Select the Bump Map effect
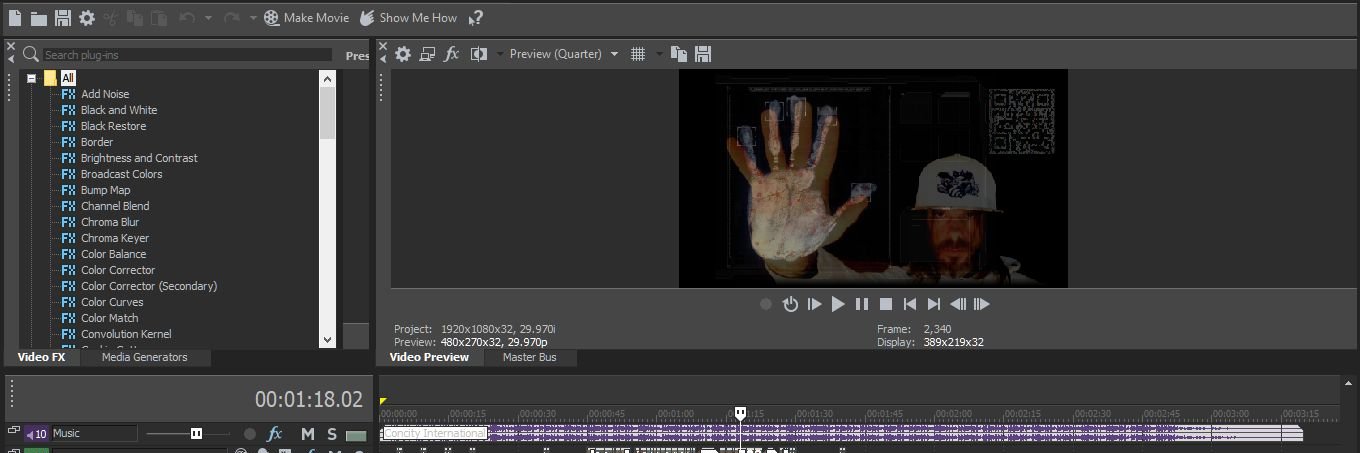 105,190
